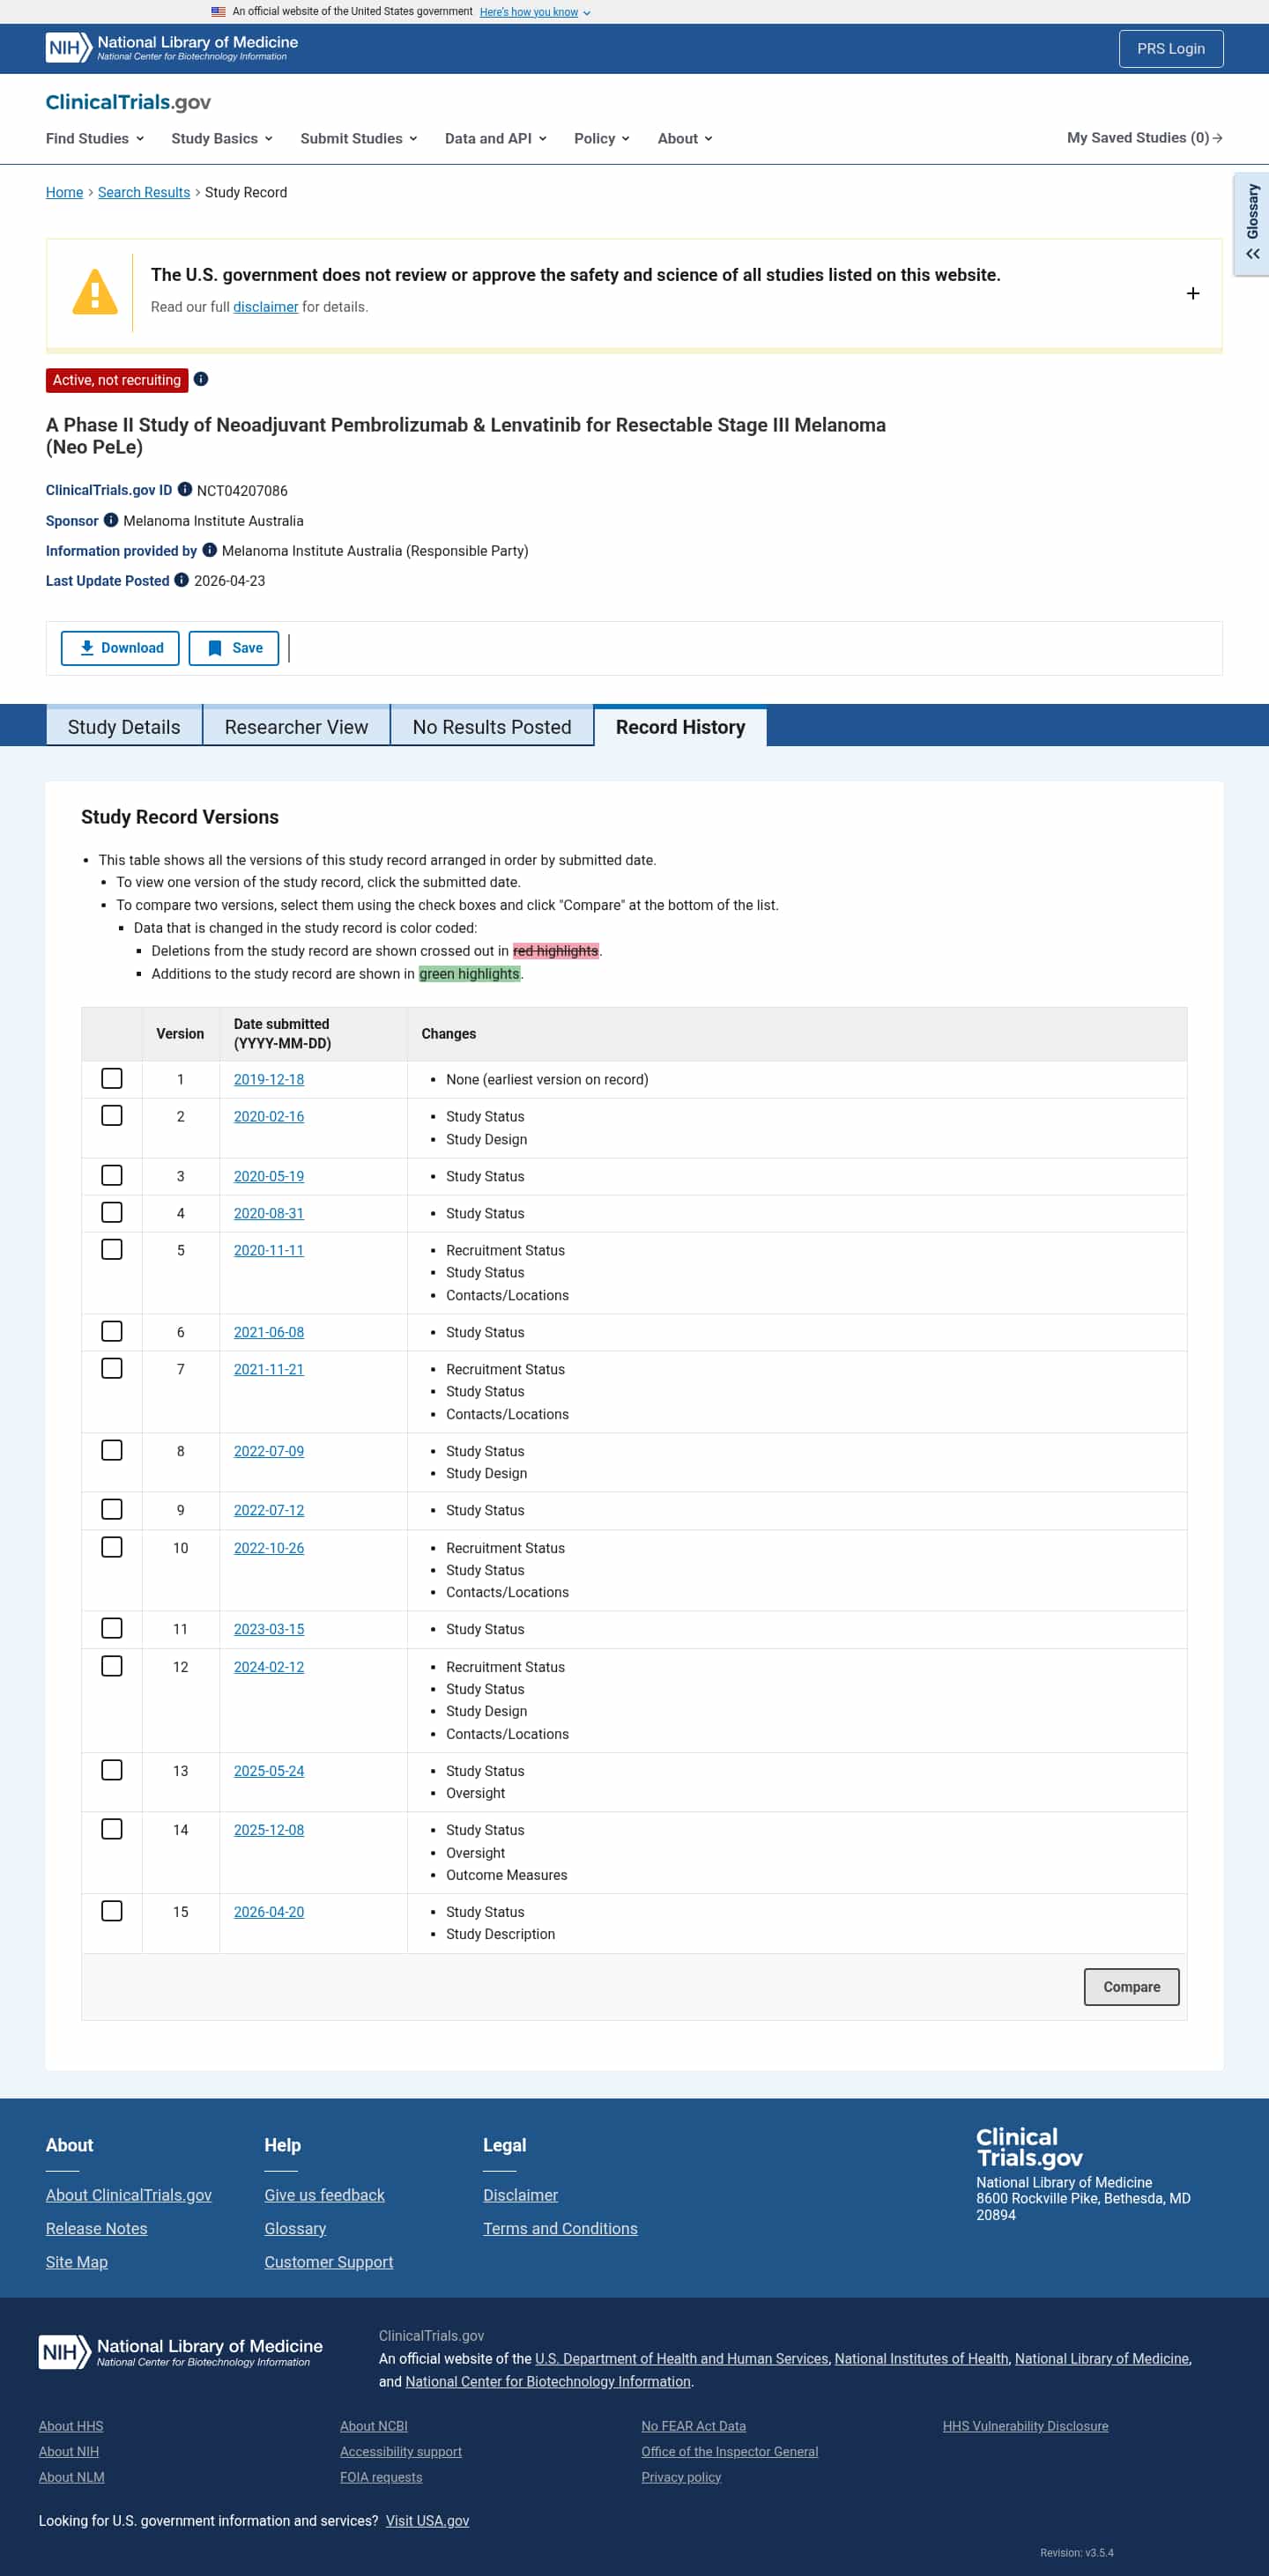
Task: Return to Search Results breadcrumb
Action: click(144, 192)
